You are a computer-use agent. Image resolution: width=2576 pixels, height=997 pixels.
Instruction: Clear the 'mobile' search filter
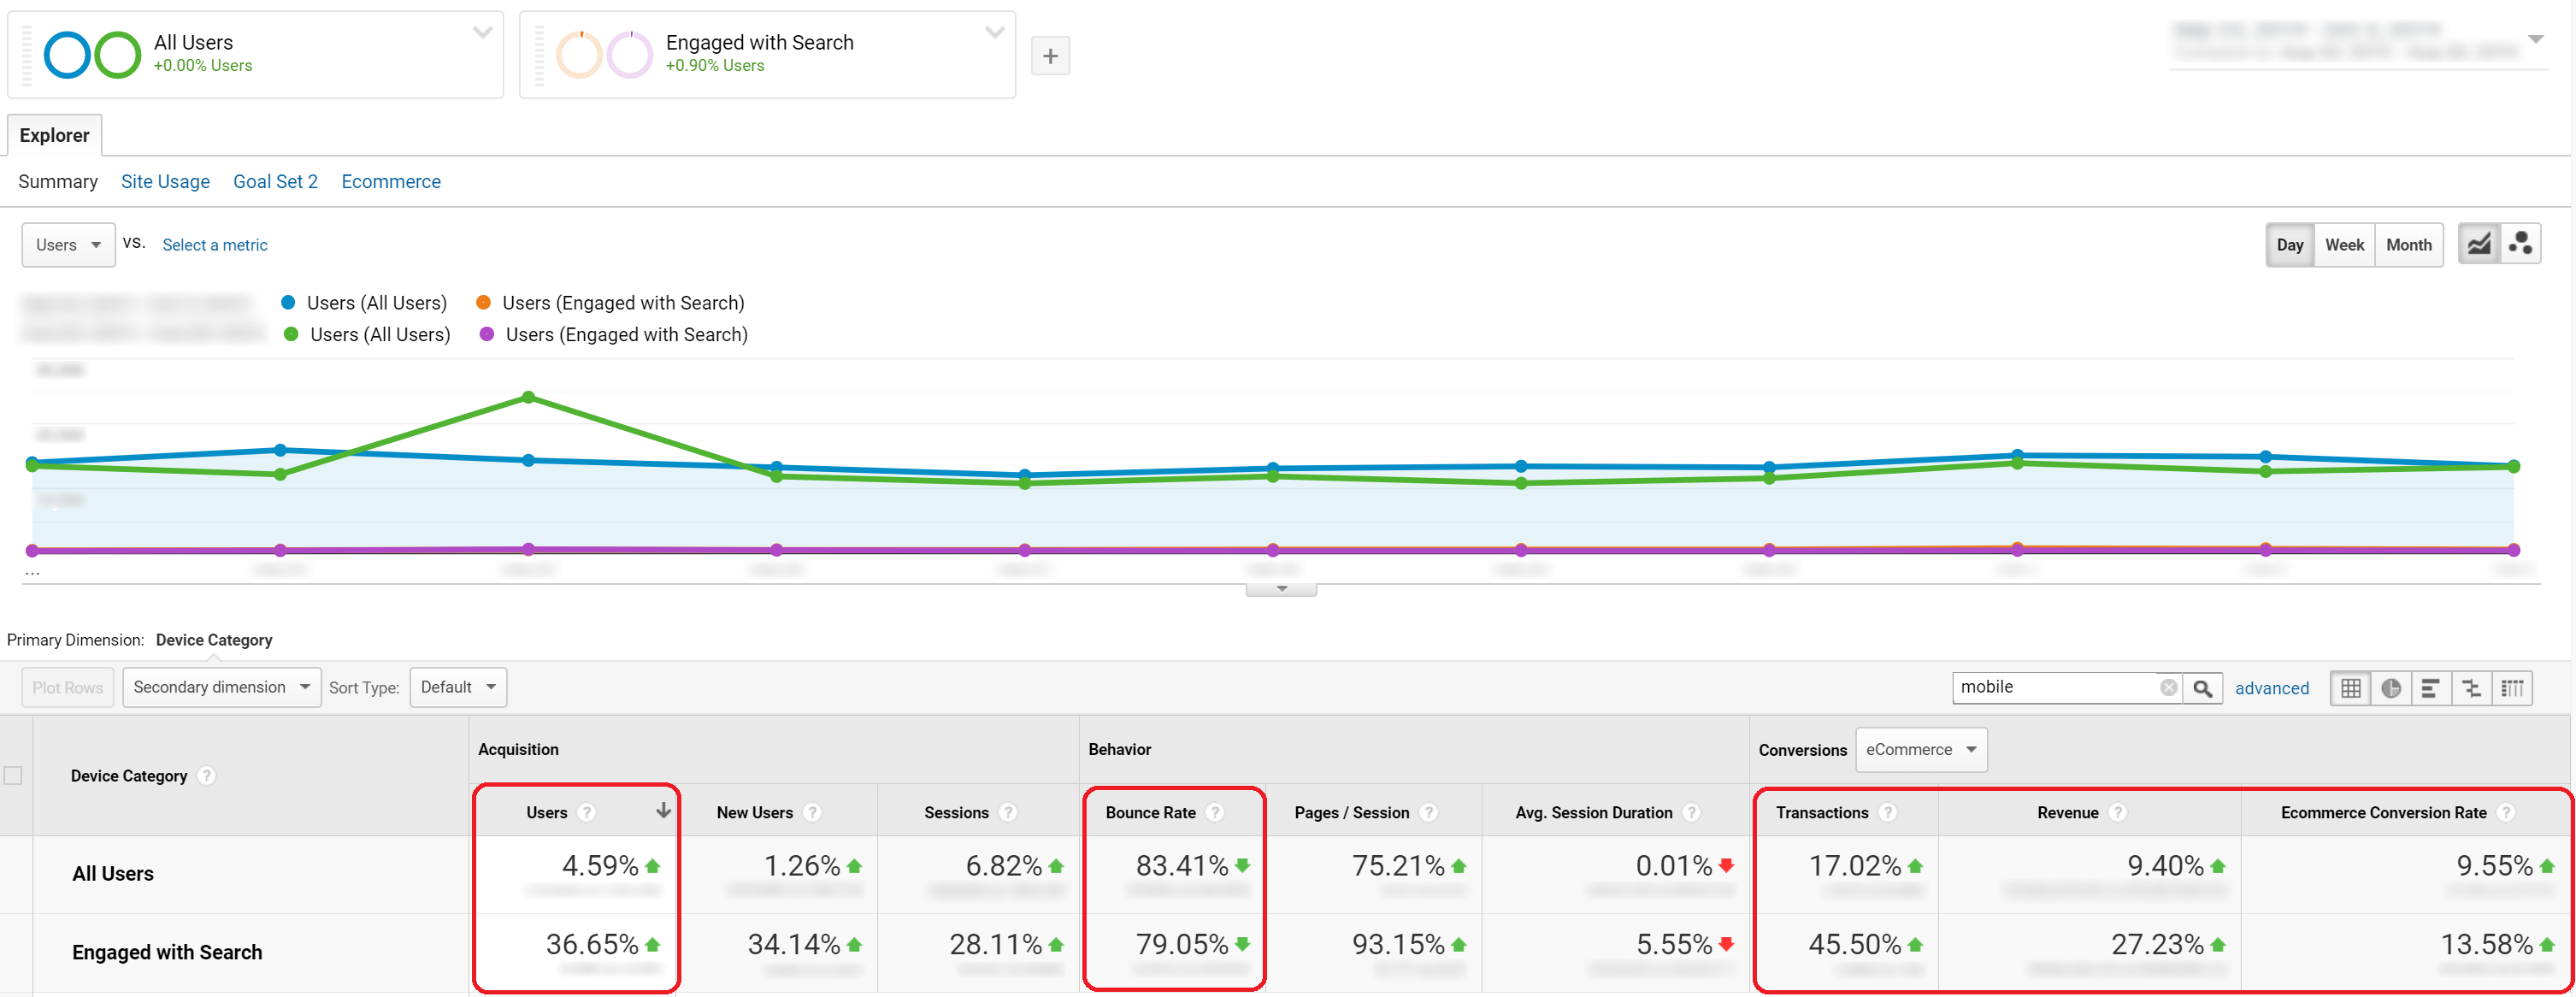tap(2168, 688)
